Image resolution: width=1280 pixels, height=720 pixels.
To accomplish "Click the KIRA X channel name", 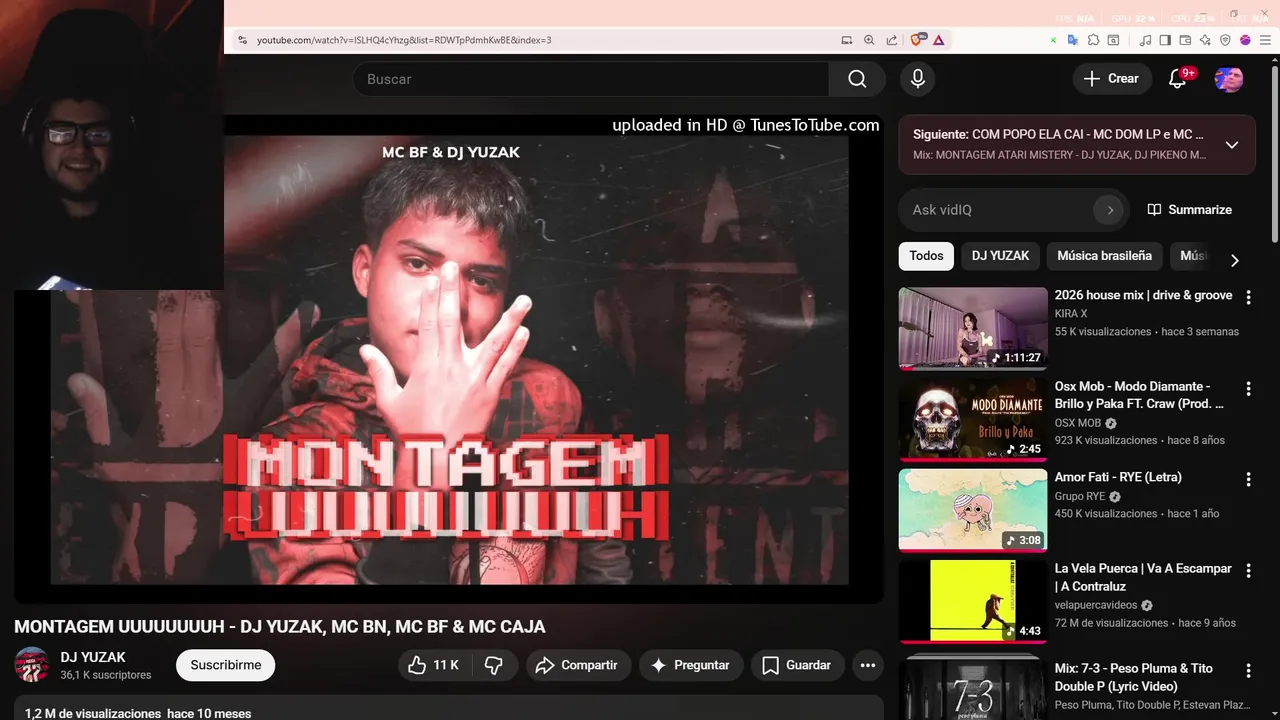I will coord(1071,313).
